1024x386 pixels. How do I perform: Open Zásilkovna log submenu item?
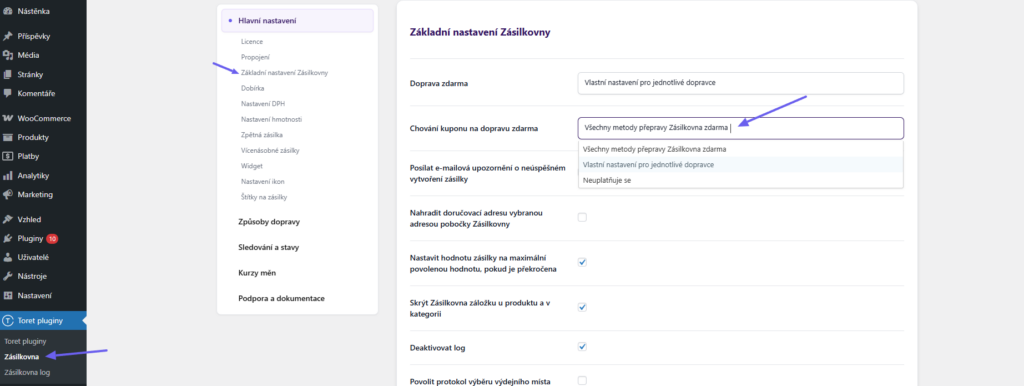click(27, 372)
